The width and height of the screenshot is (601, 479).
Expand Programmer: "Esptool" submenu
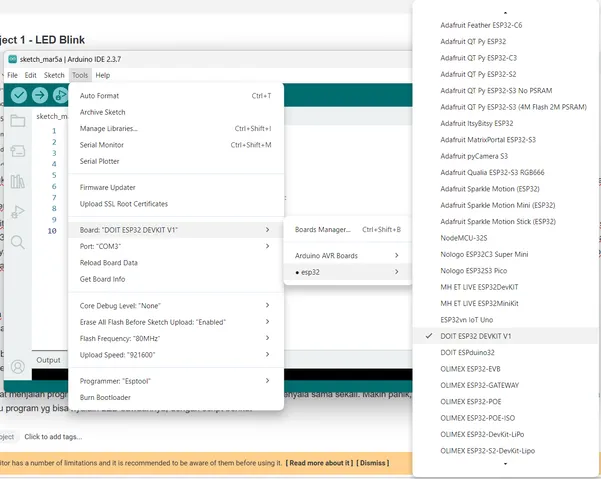coord(176,381)
